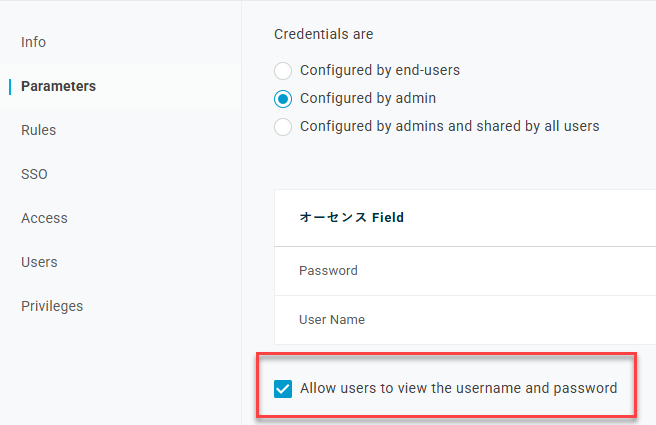The height and width of the screenshot is (425, 656).
Task: Click the Field column header
Action: point(351,217)
